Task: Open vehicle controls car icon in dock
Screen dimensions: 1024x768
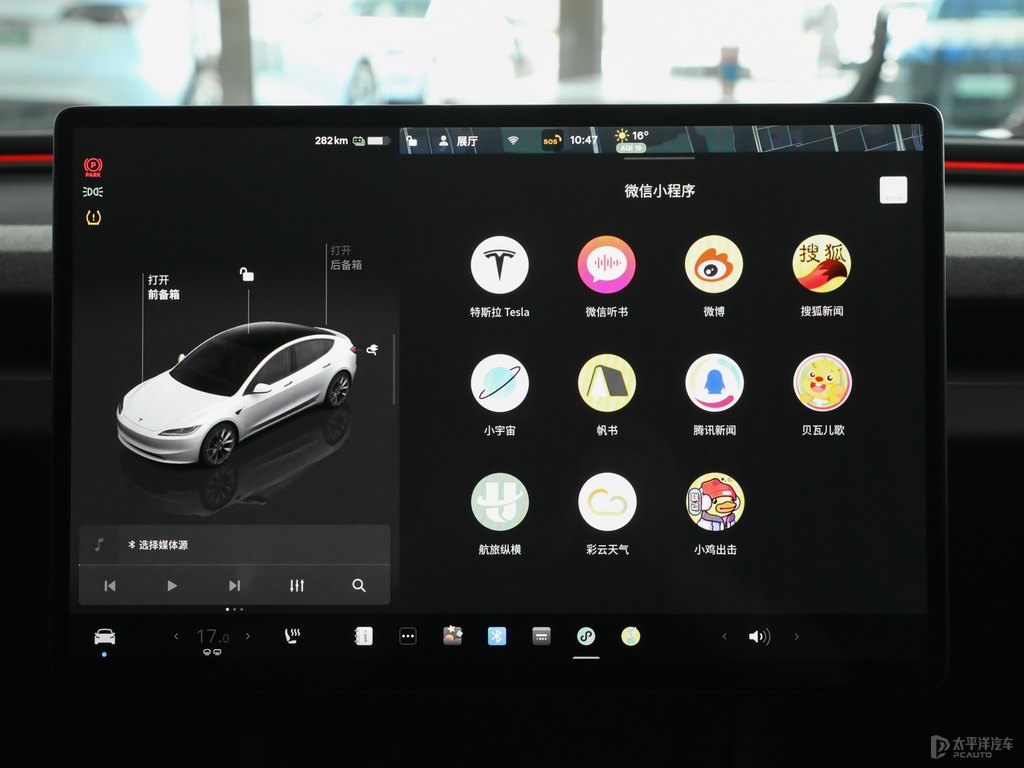Action: tap(104, 636)
